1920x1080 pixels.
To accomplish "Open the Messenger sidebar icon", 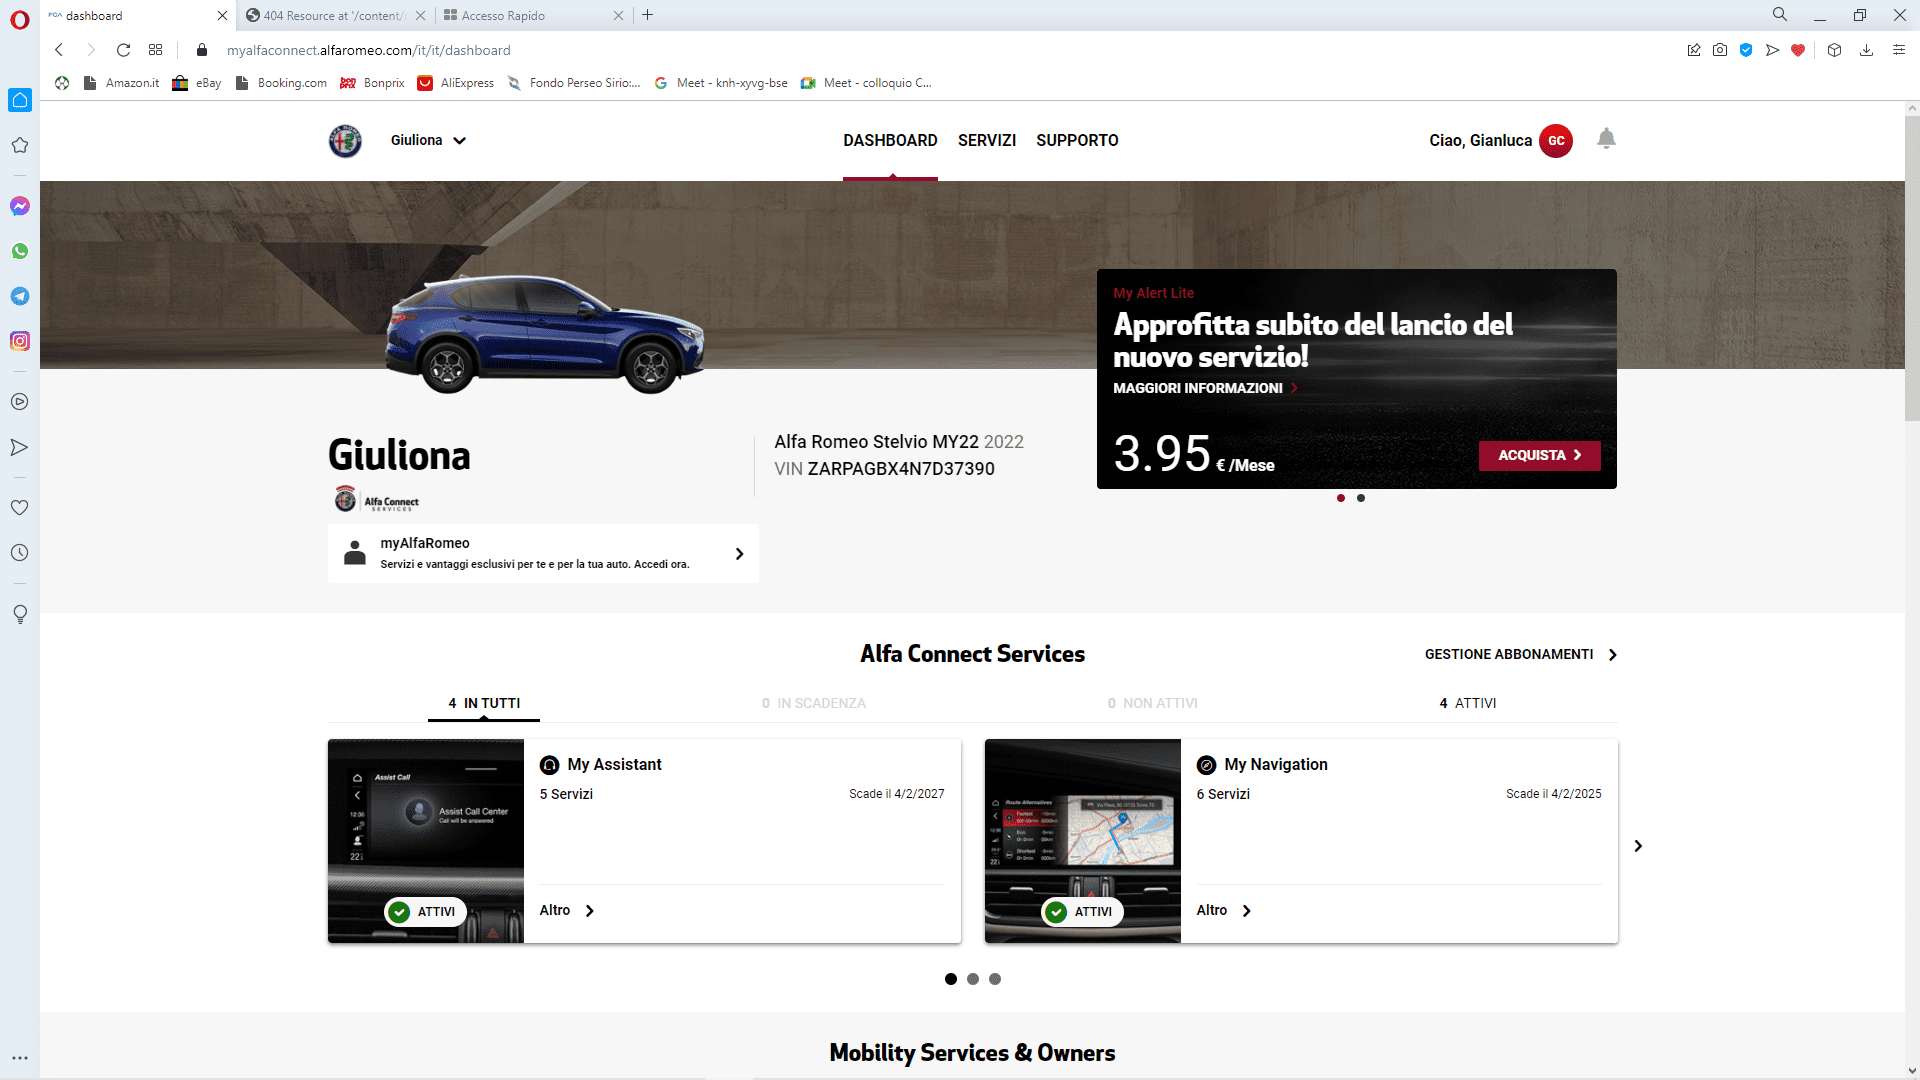I will click(19, 206).
